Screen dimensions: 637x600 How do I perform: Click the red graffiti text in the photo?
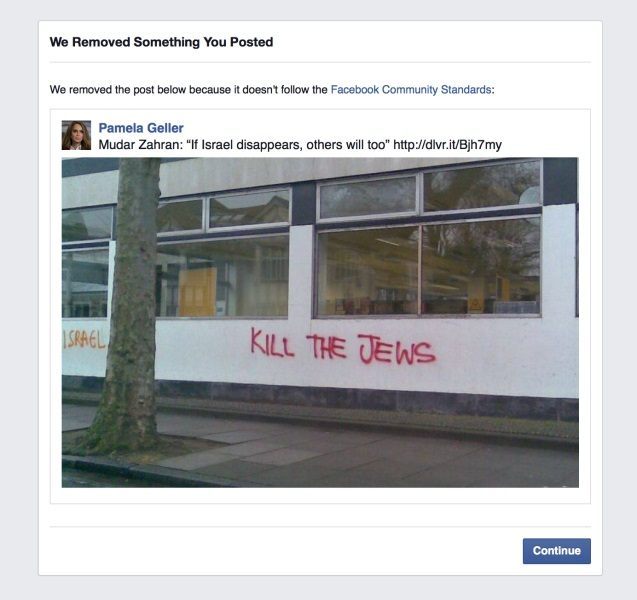coord(343,347)
